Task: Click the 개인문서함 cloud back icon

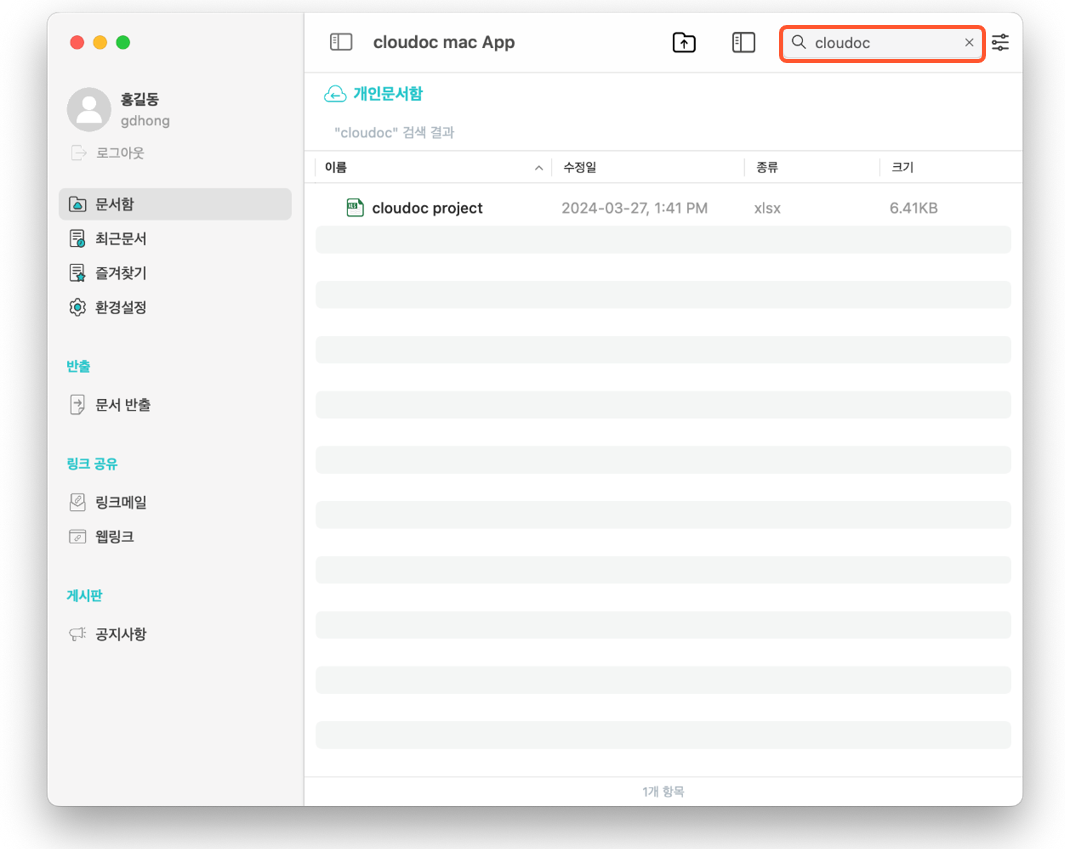Action: (x=335, y=94)
